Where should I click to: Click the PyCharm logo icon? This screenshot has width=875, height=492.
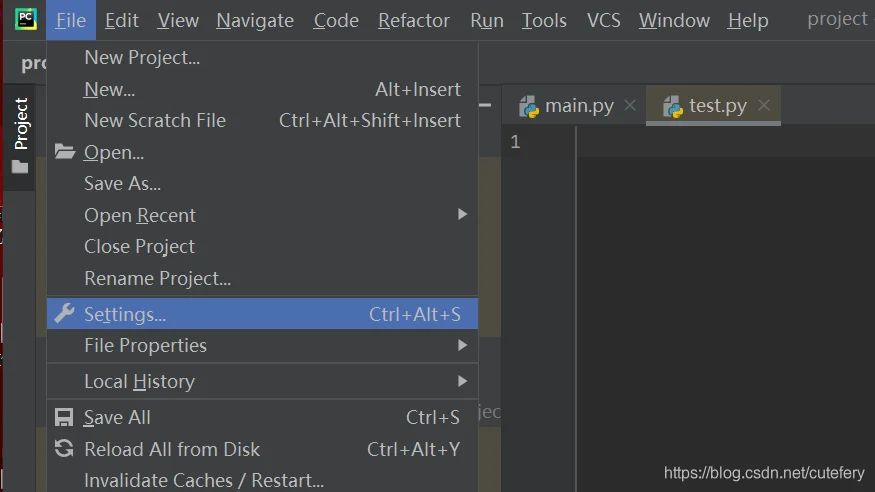(25, 19)
